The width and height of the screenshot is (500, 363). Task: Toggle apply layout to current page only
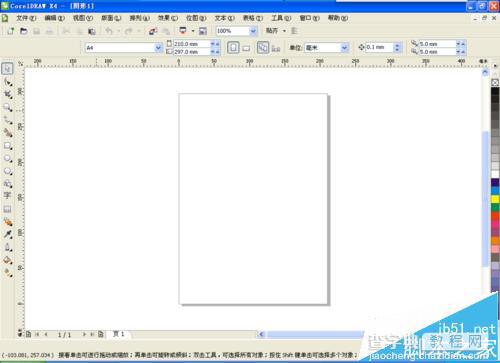pos(276,48)
